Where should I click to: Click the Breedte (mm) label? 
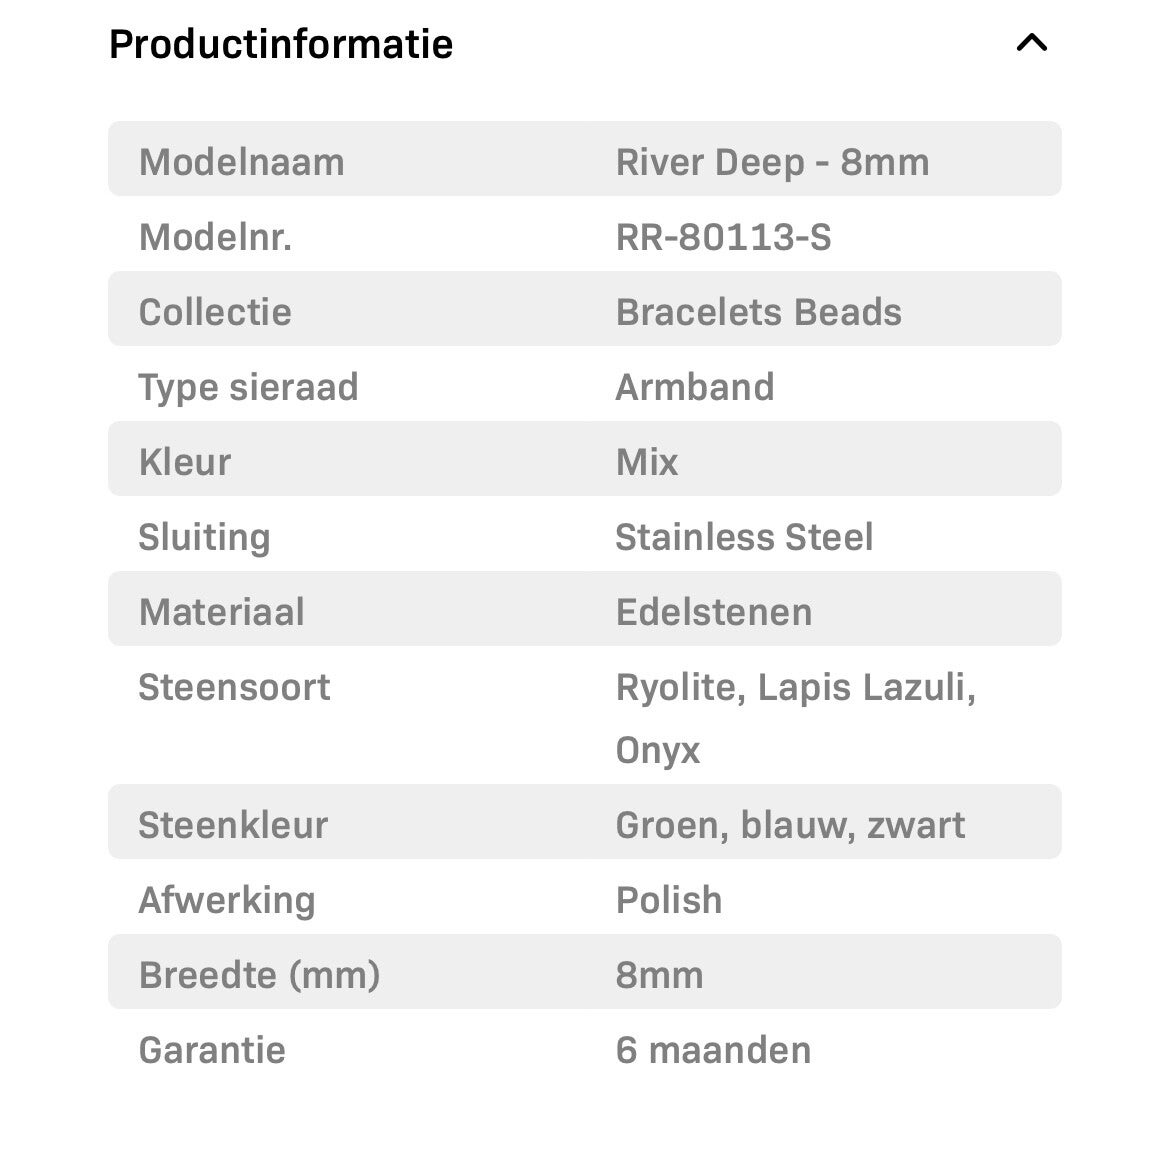(259, 975)
